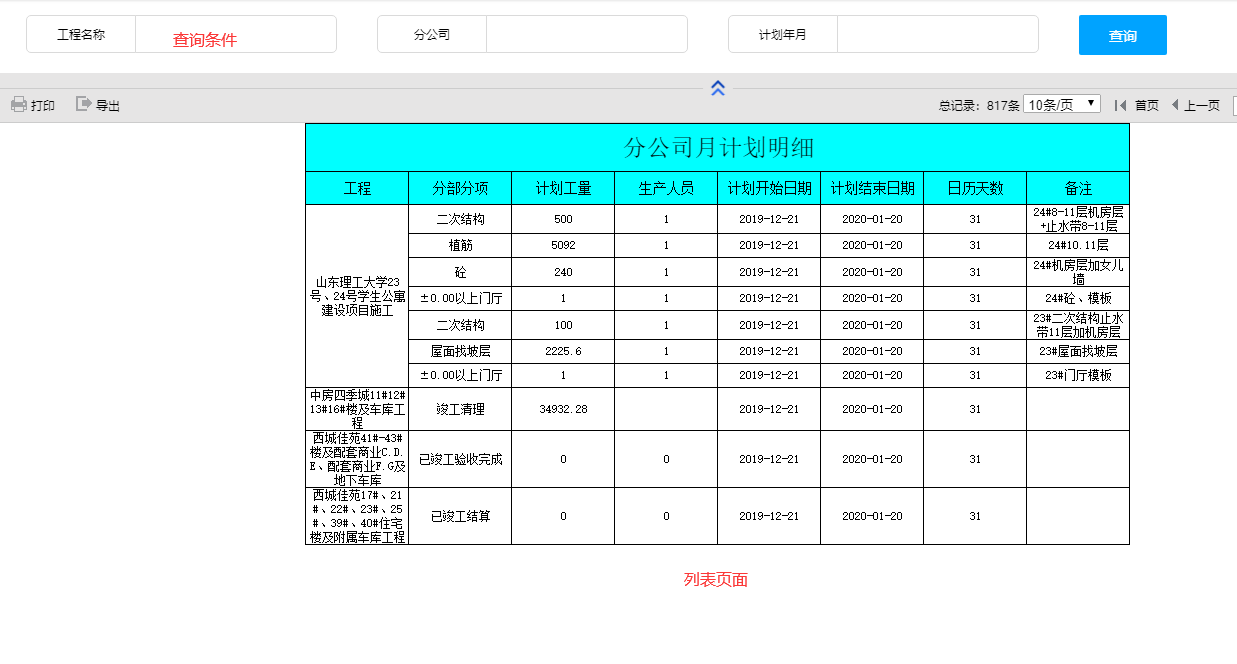
Task: Click start date 2019-12-21 in 植筋 row
Action: coord(769,245)
